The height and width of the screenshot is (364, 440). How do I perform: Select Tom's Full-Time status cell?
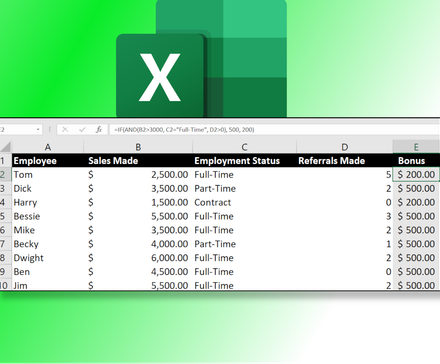(244, 175)
